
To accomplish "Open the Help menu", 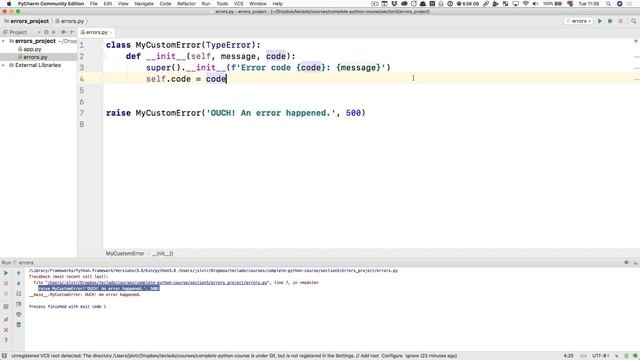I will click(278, 4).
